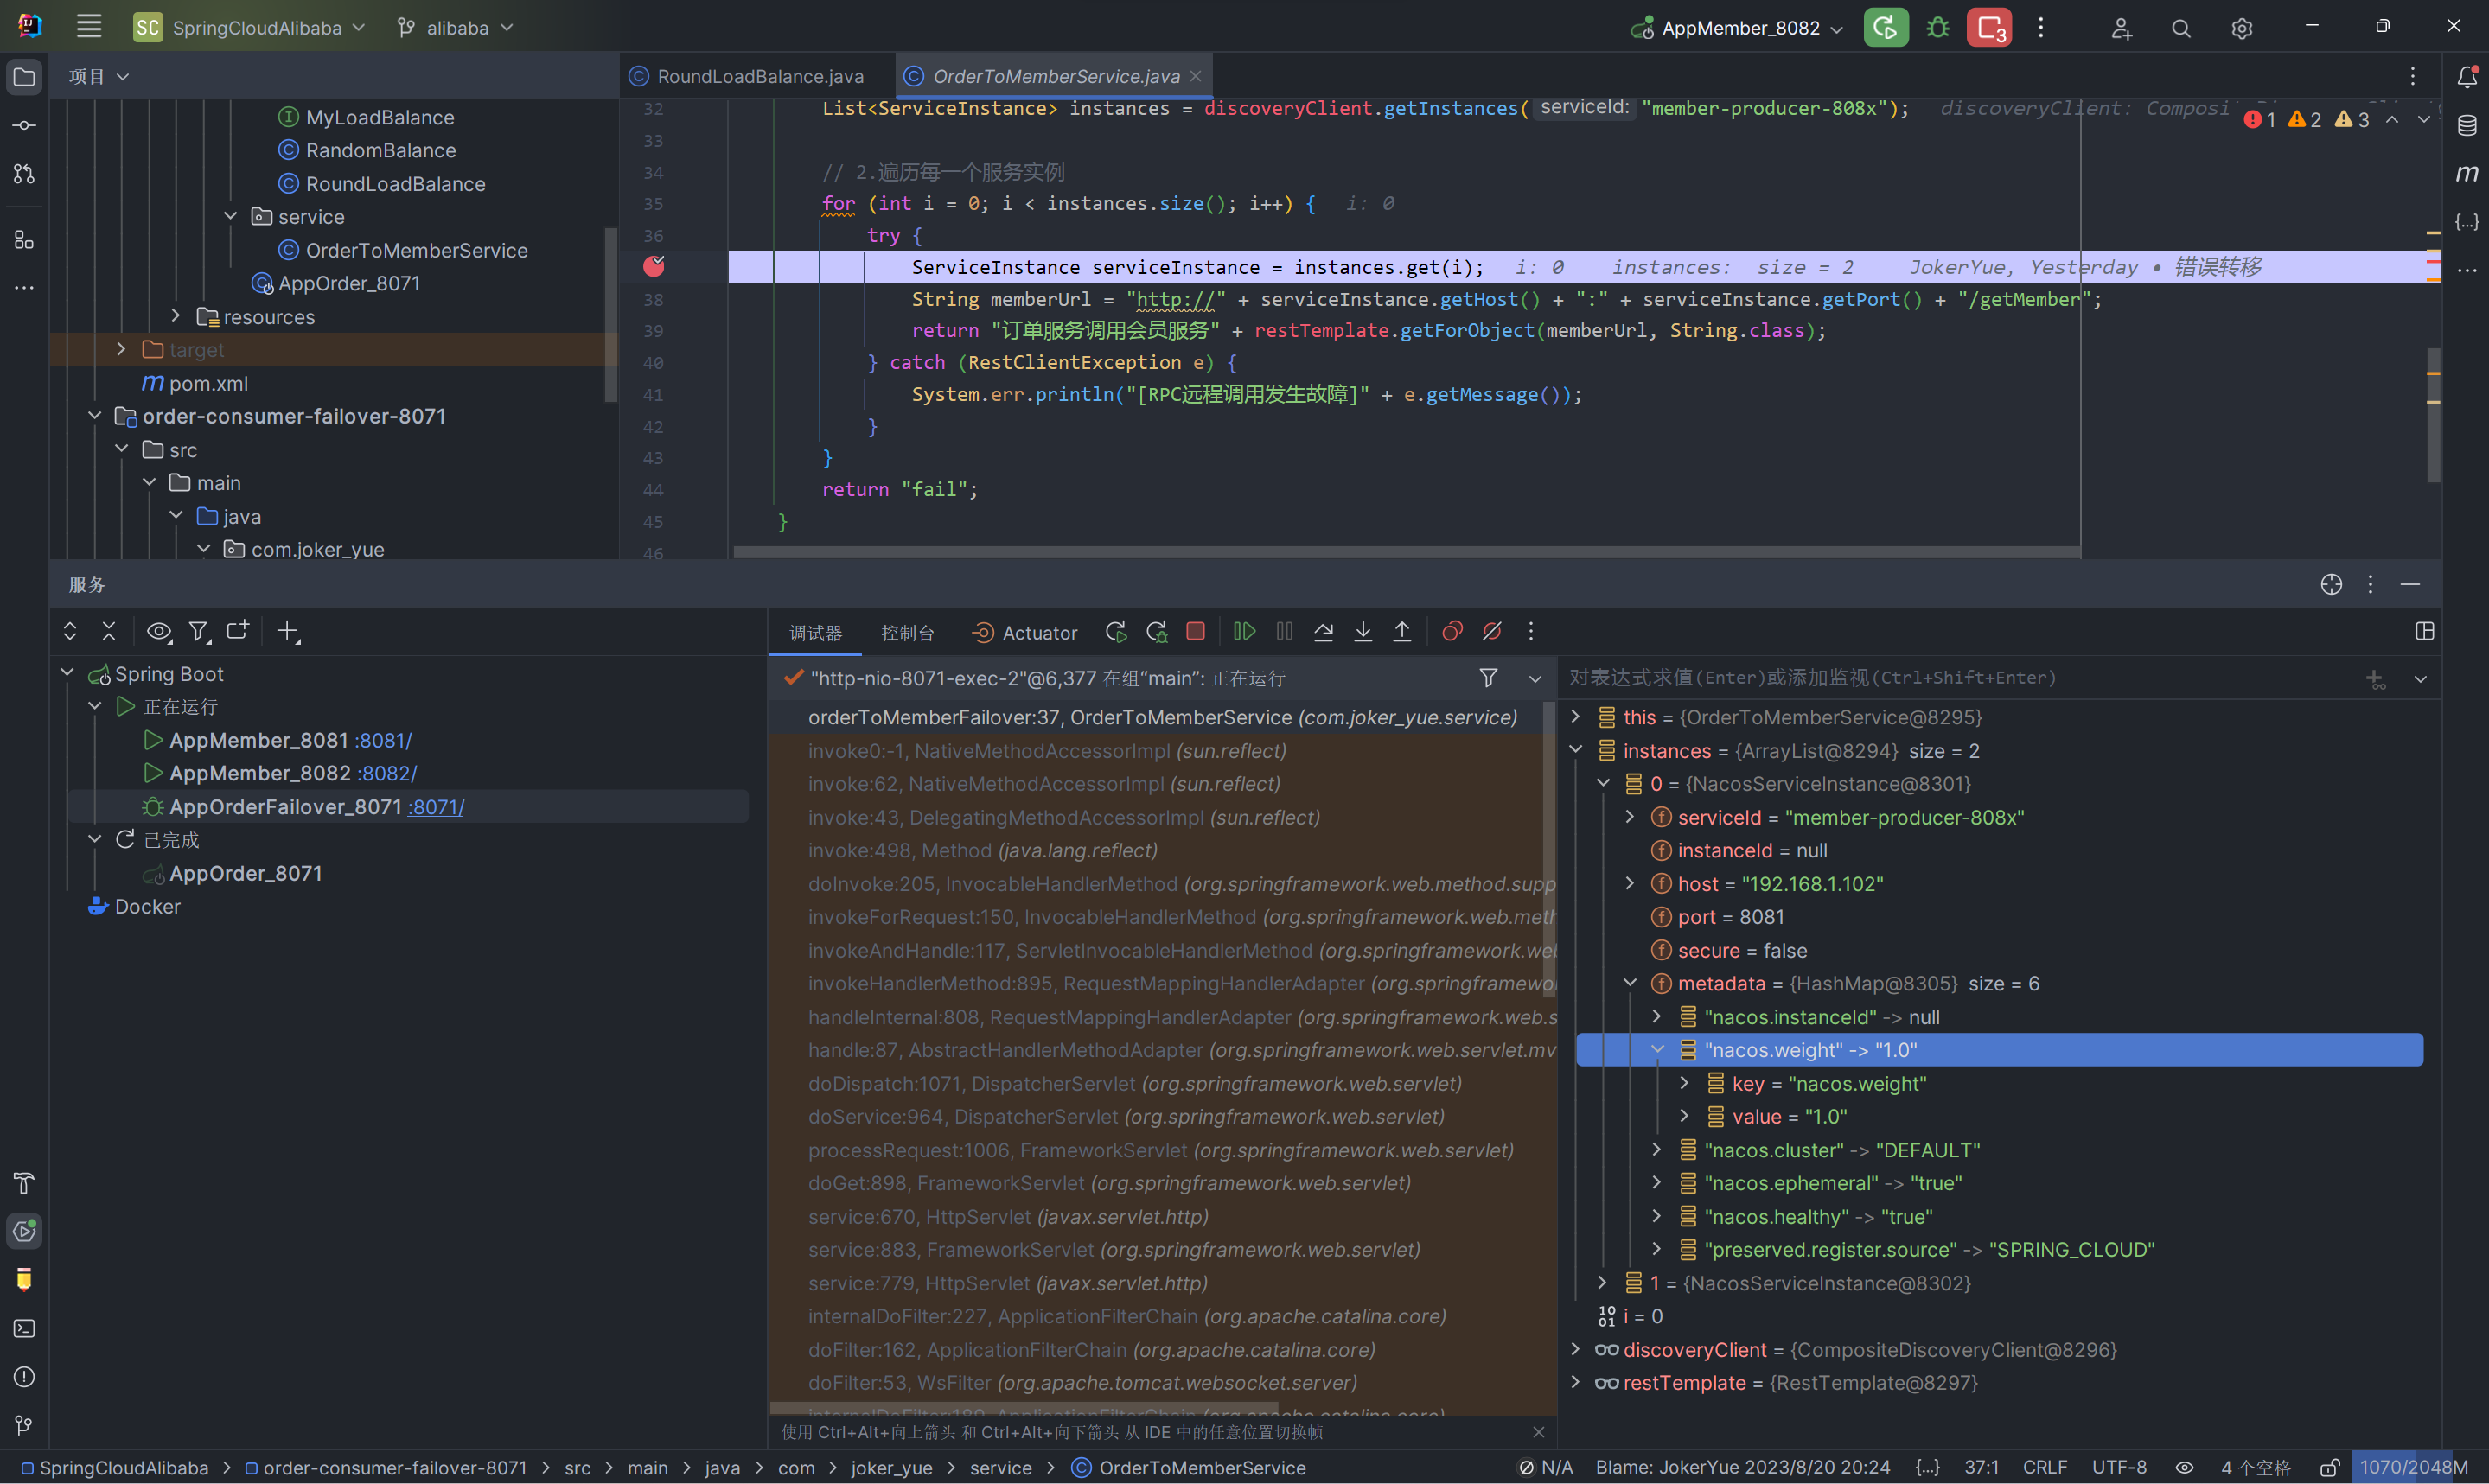Open the Maven tool window icon
The image size is (2489, 1484).
[2466, 173]
